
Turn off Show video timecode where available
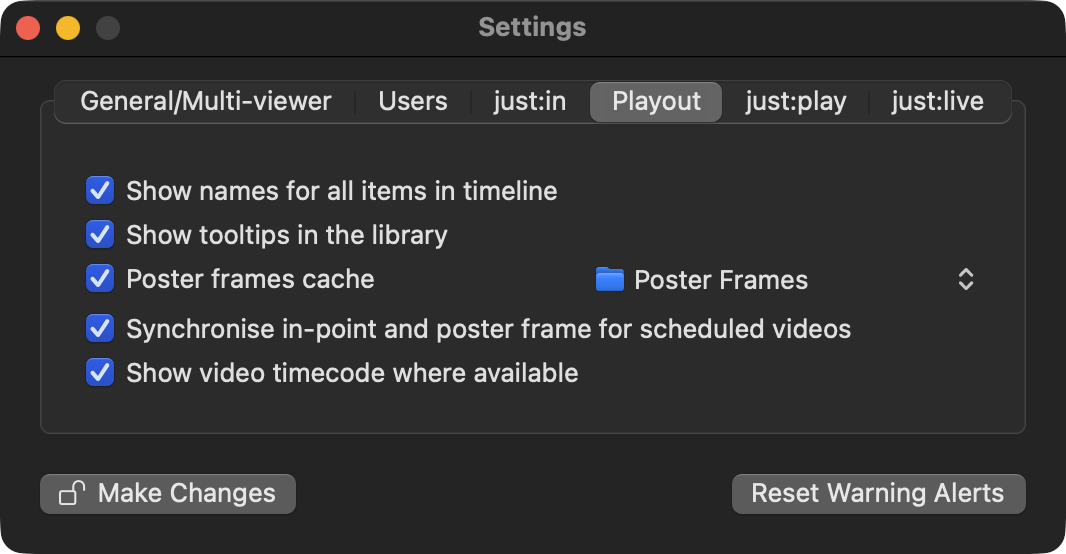coord(100,372)
